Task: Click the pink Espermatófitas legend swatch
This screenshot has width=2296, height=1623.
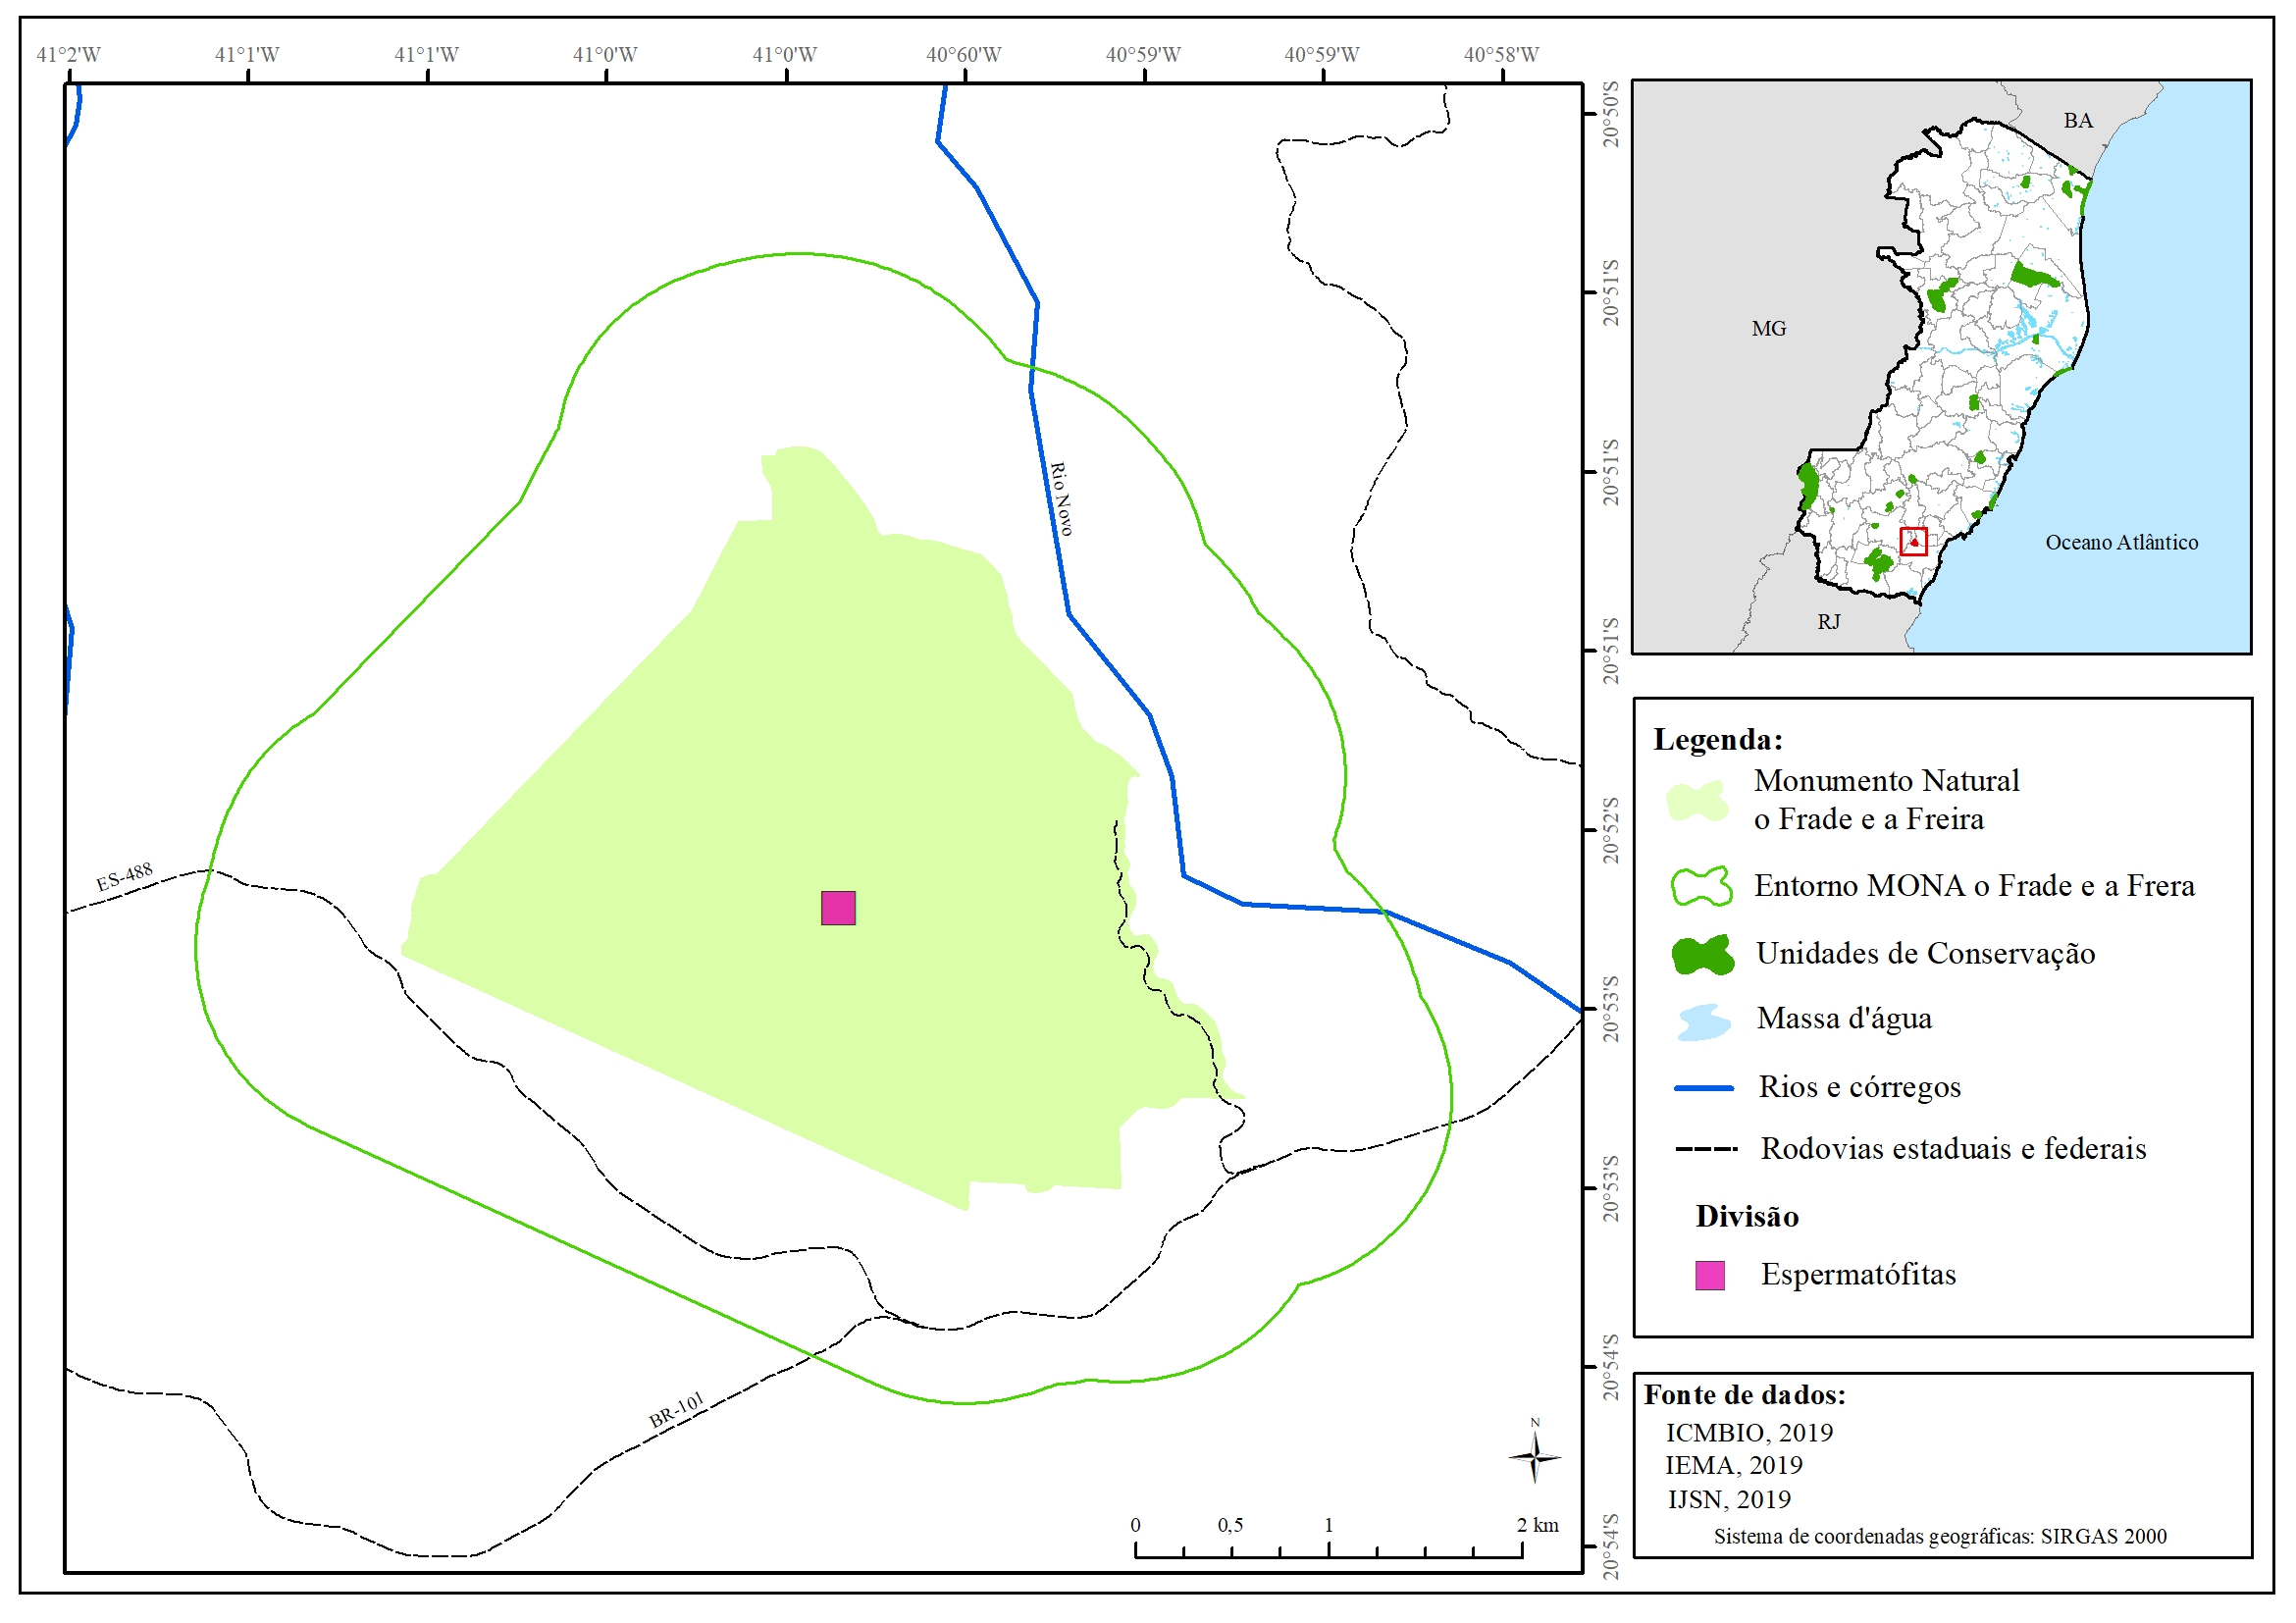Action: click(x=1710, y=1275)
